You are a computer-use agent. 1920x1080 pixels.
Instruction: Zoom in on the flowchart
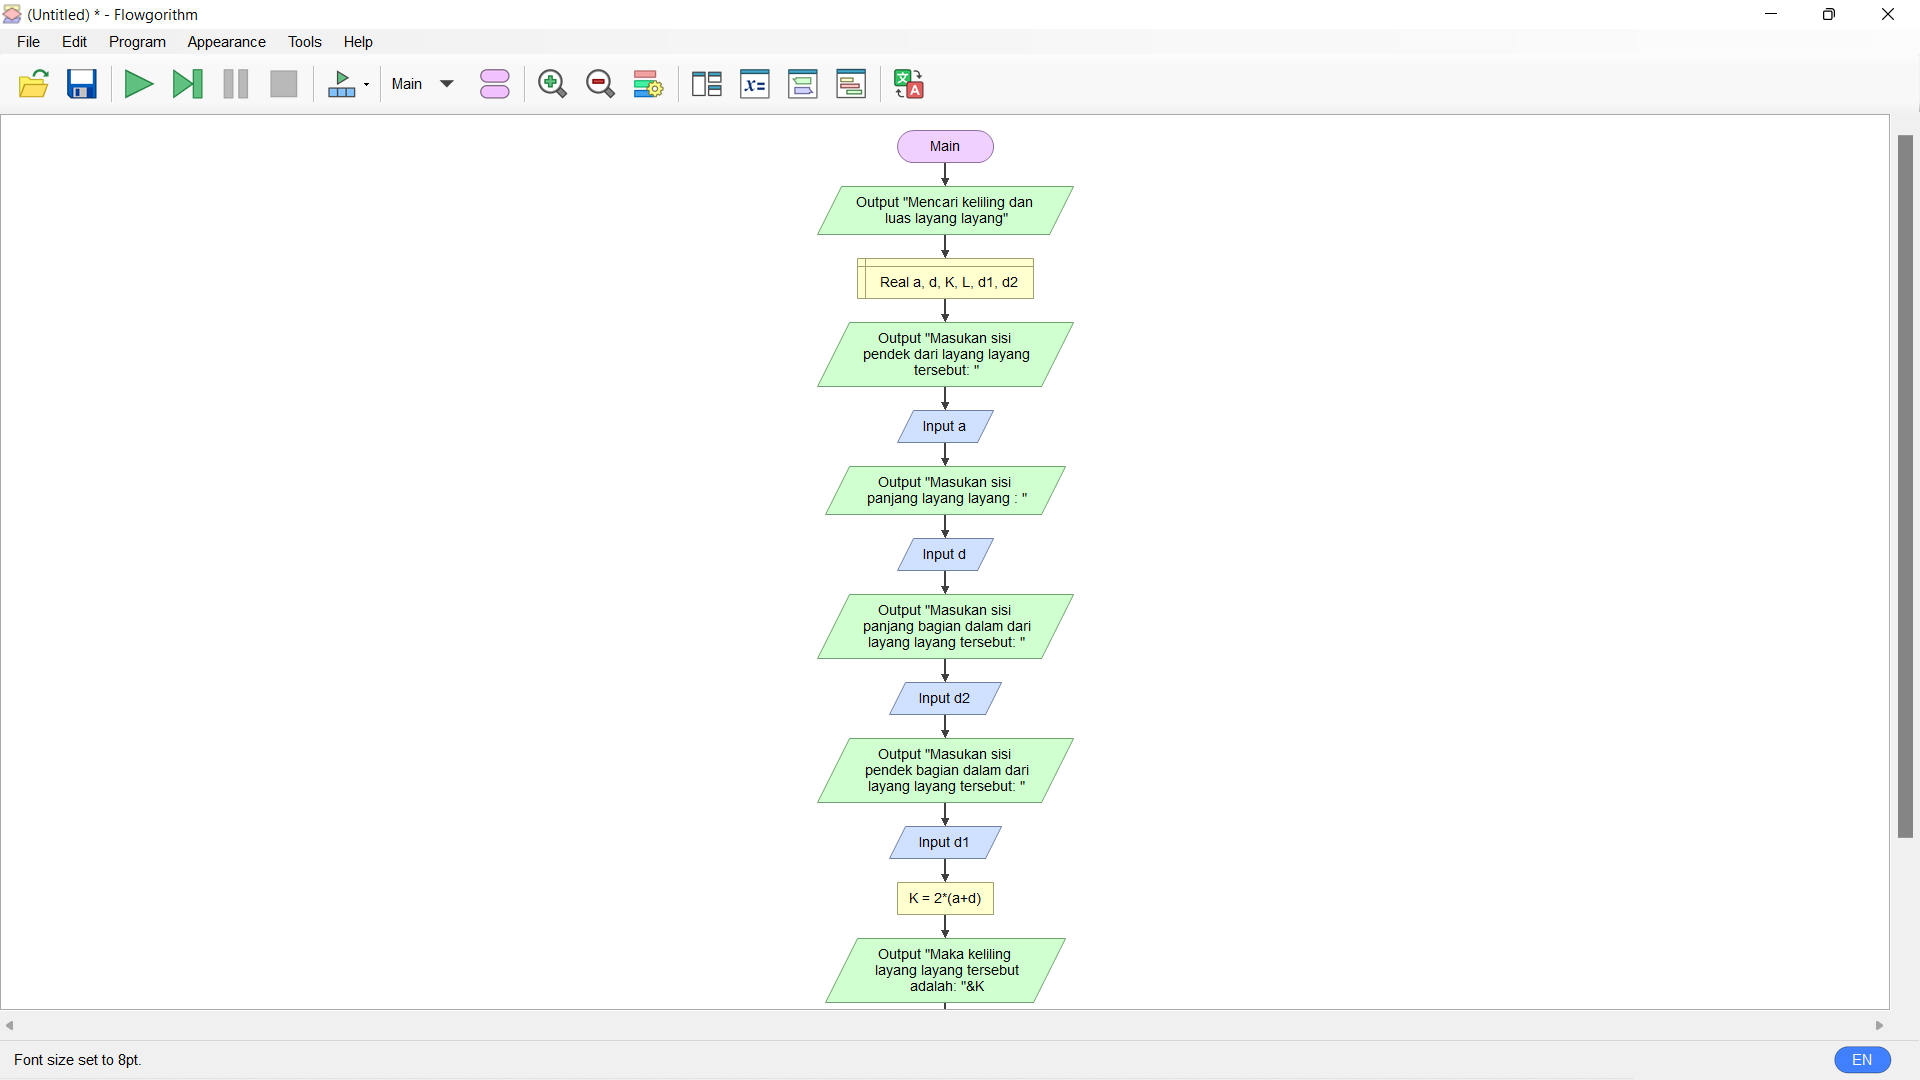(552, 84)
